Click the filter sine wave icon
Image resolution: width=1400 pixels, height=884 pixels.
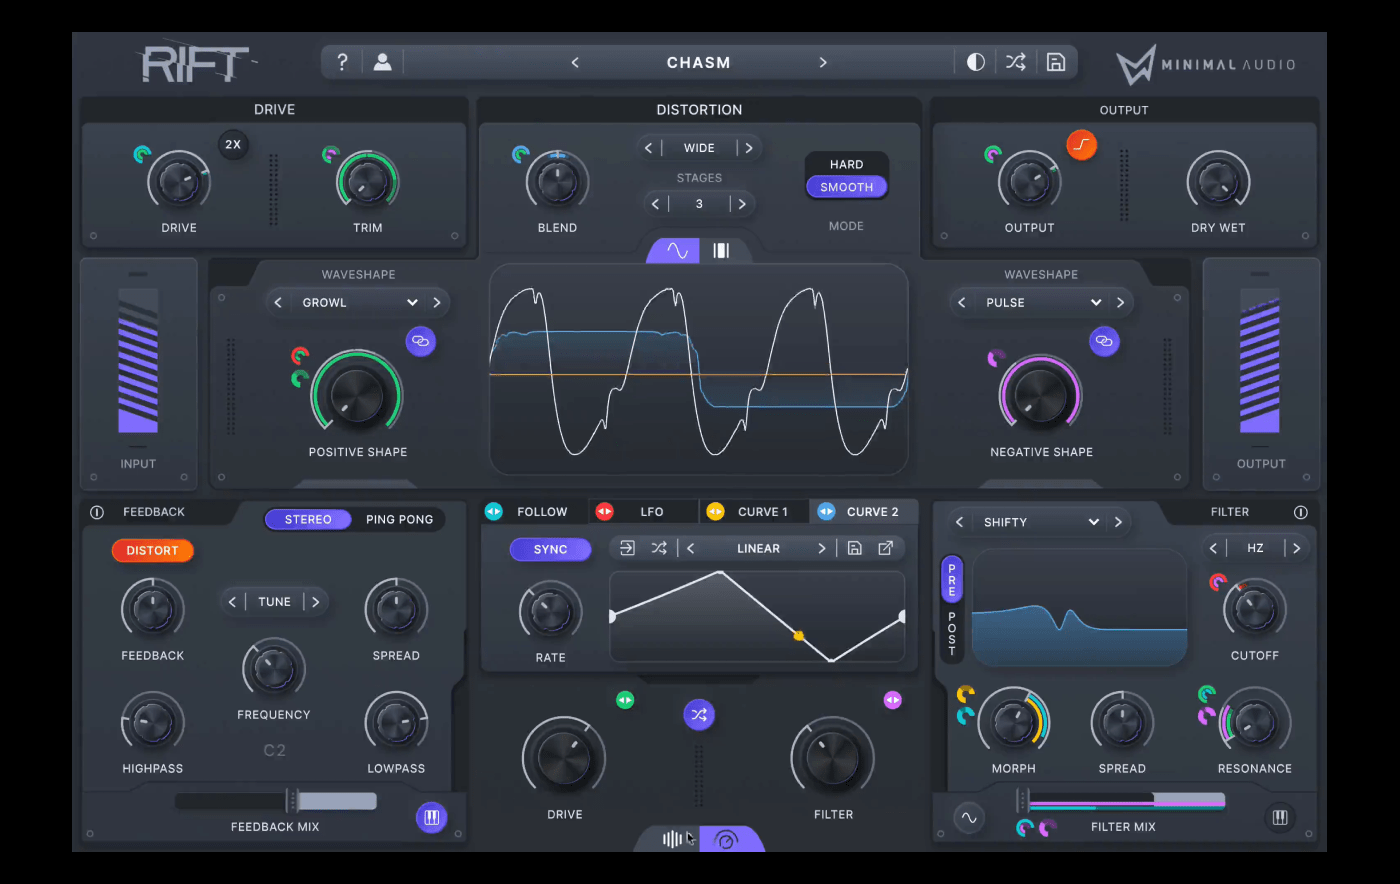pyautogui.click(x=968, y=818)
